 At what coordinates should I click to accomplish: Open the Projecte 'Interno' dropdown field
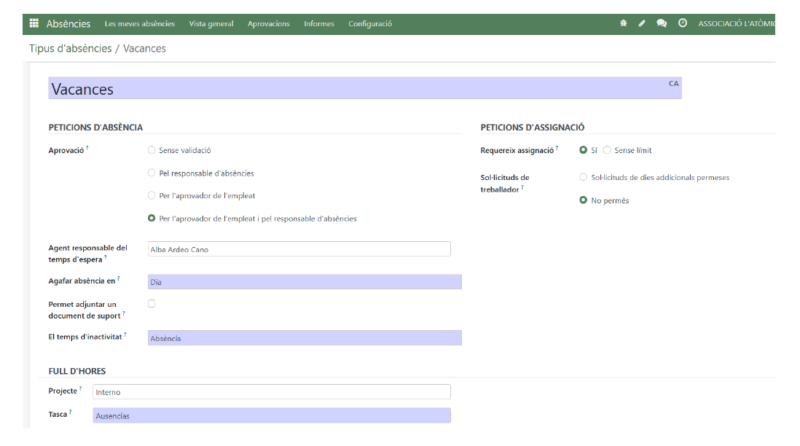(270, 392)
